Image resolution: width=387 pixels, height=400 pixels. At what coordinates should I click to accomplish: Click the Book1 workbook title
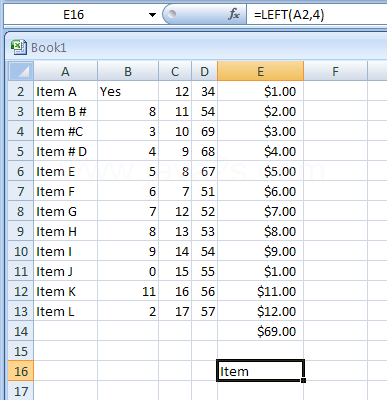pos(49,48)
